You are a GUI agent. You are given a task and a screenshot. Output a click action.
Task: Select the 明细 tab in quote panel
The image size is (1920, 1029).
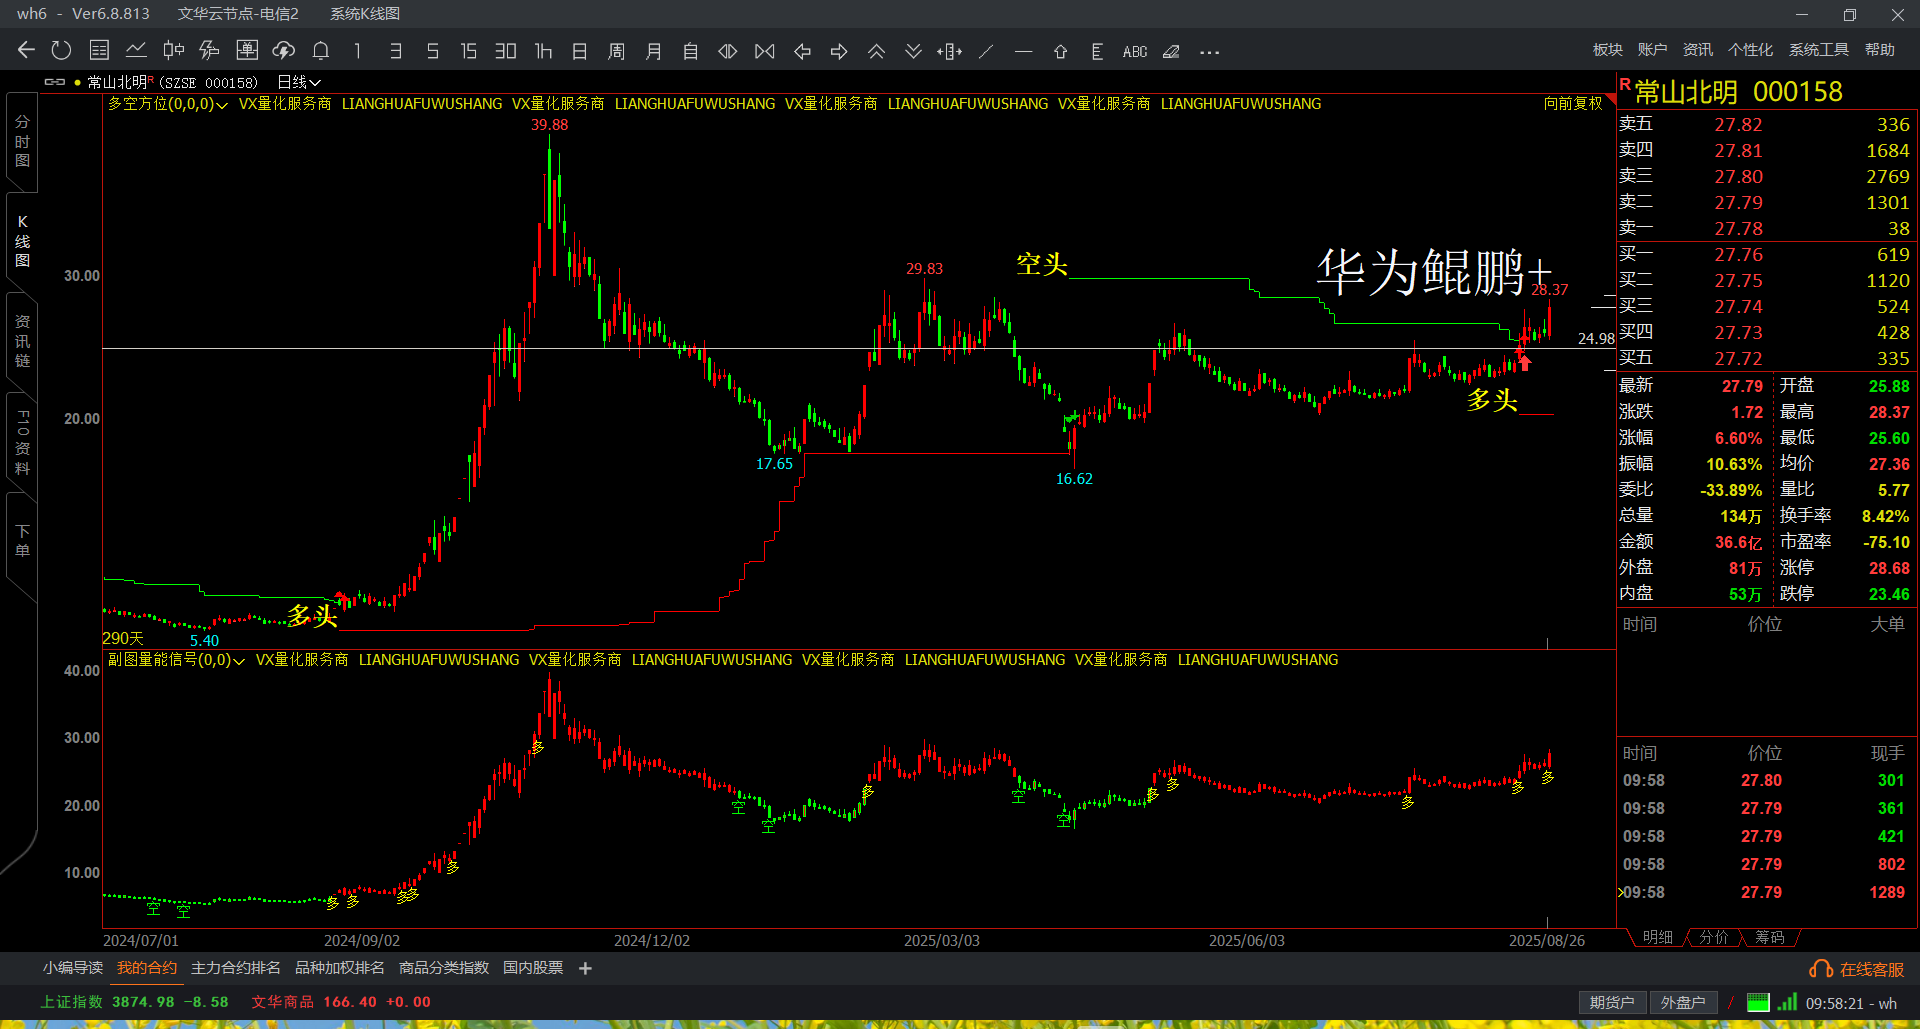pyautogui.click(x=1658, y=937)
